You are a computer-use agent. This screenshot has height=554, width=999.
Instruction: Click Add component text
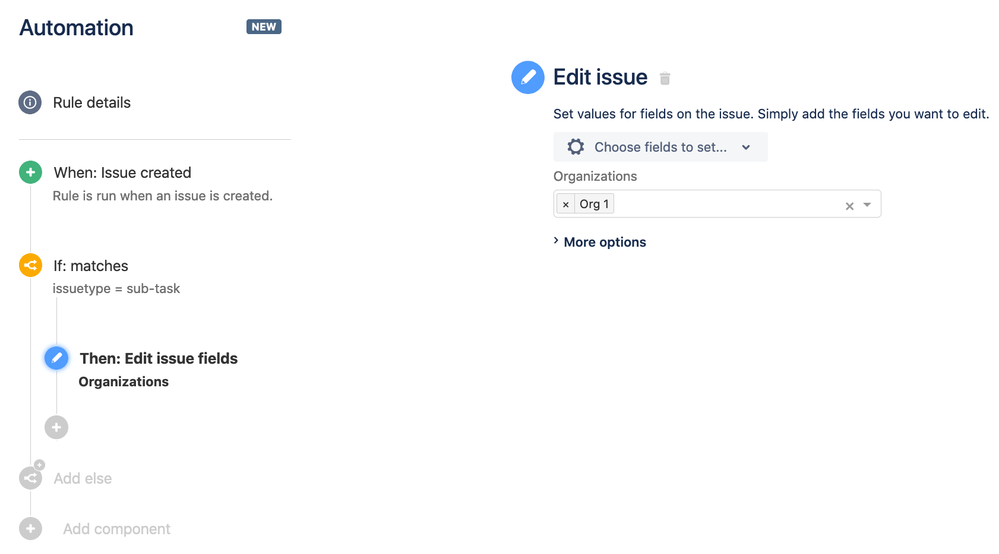pyautogui.click(x=117, y=529)
